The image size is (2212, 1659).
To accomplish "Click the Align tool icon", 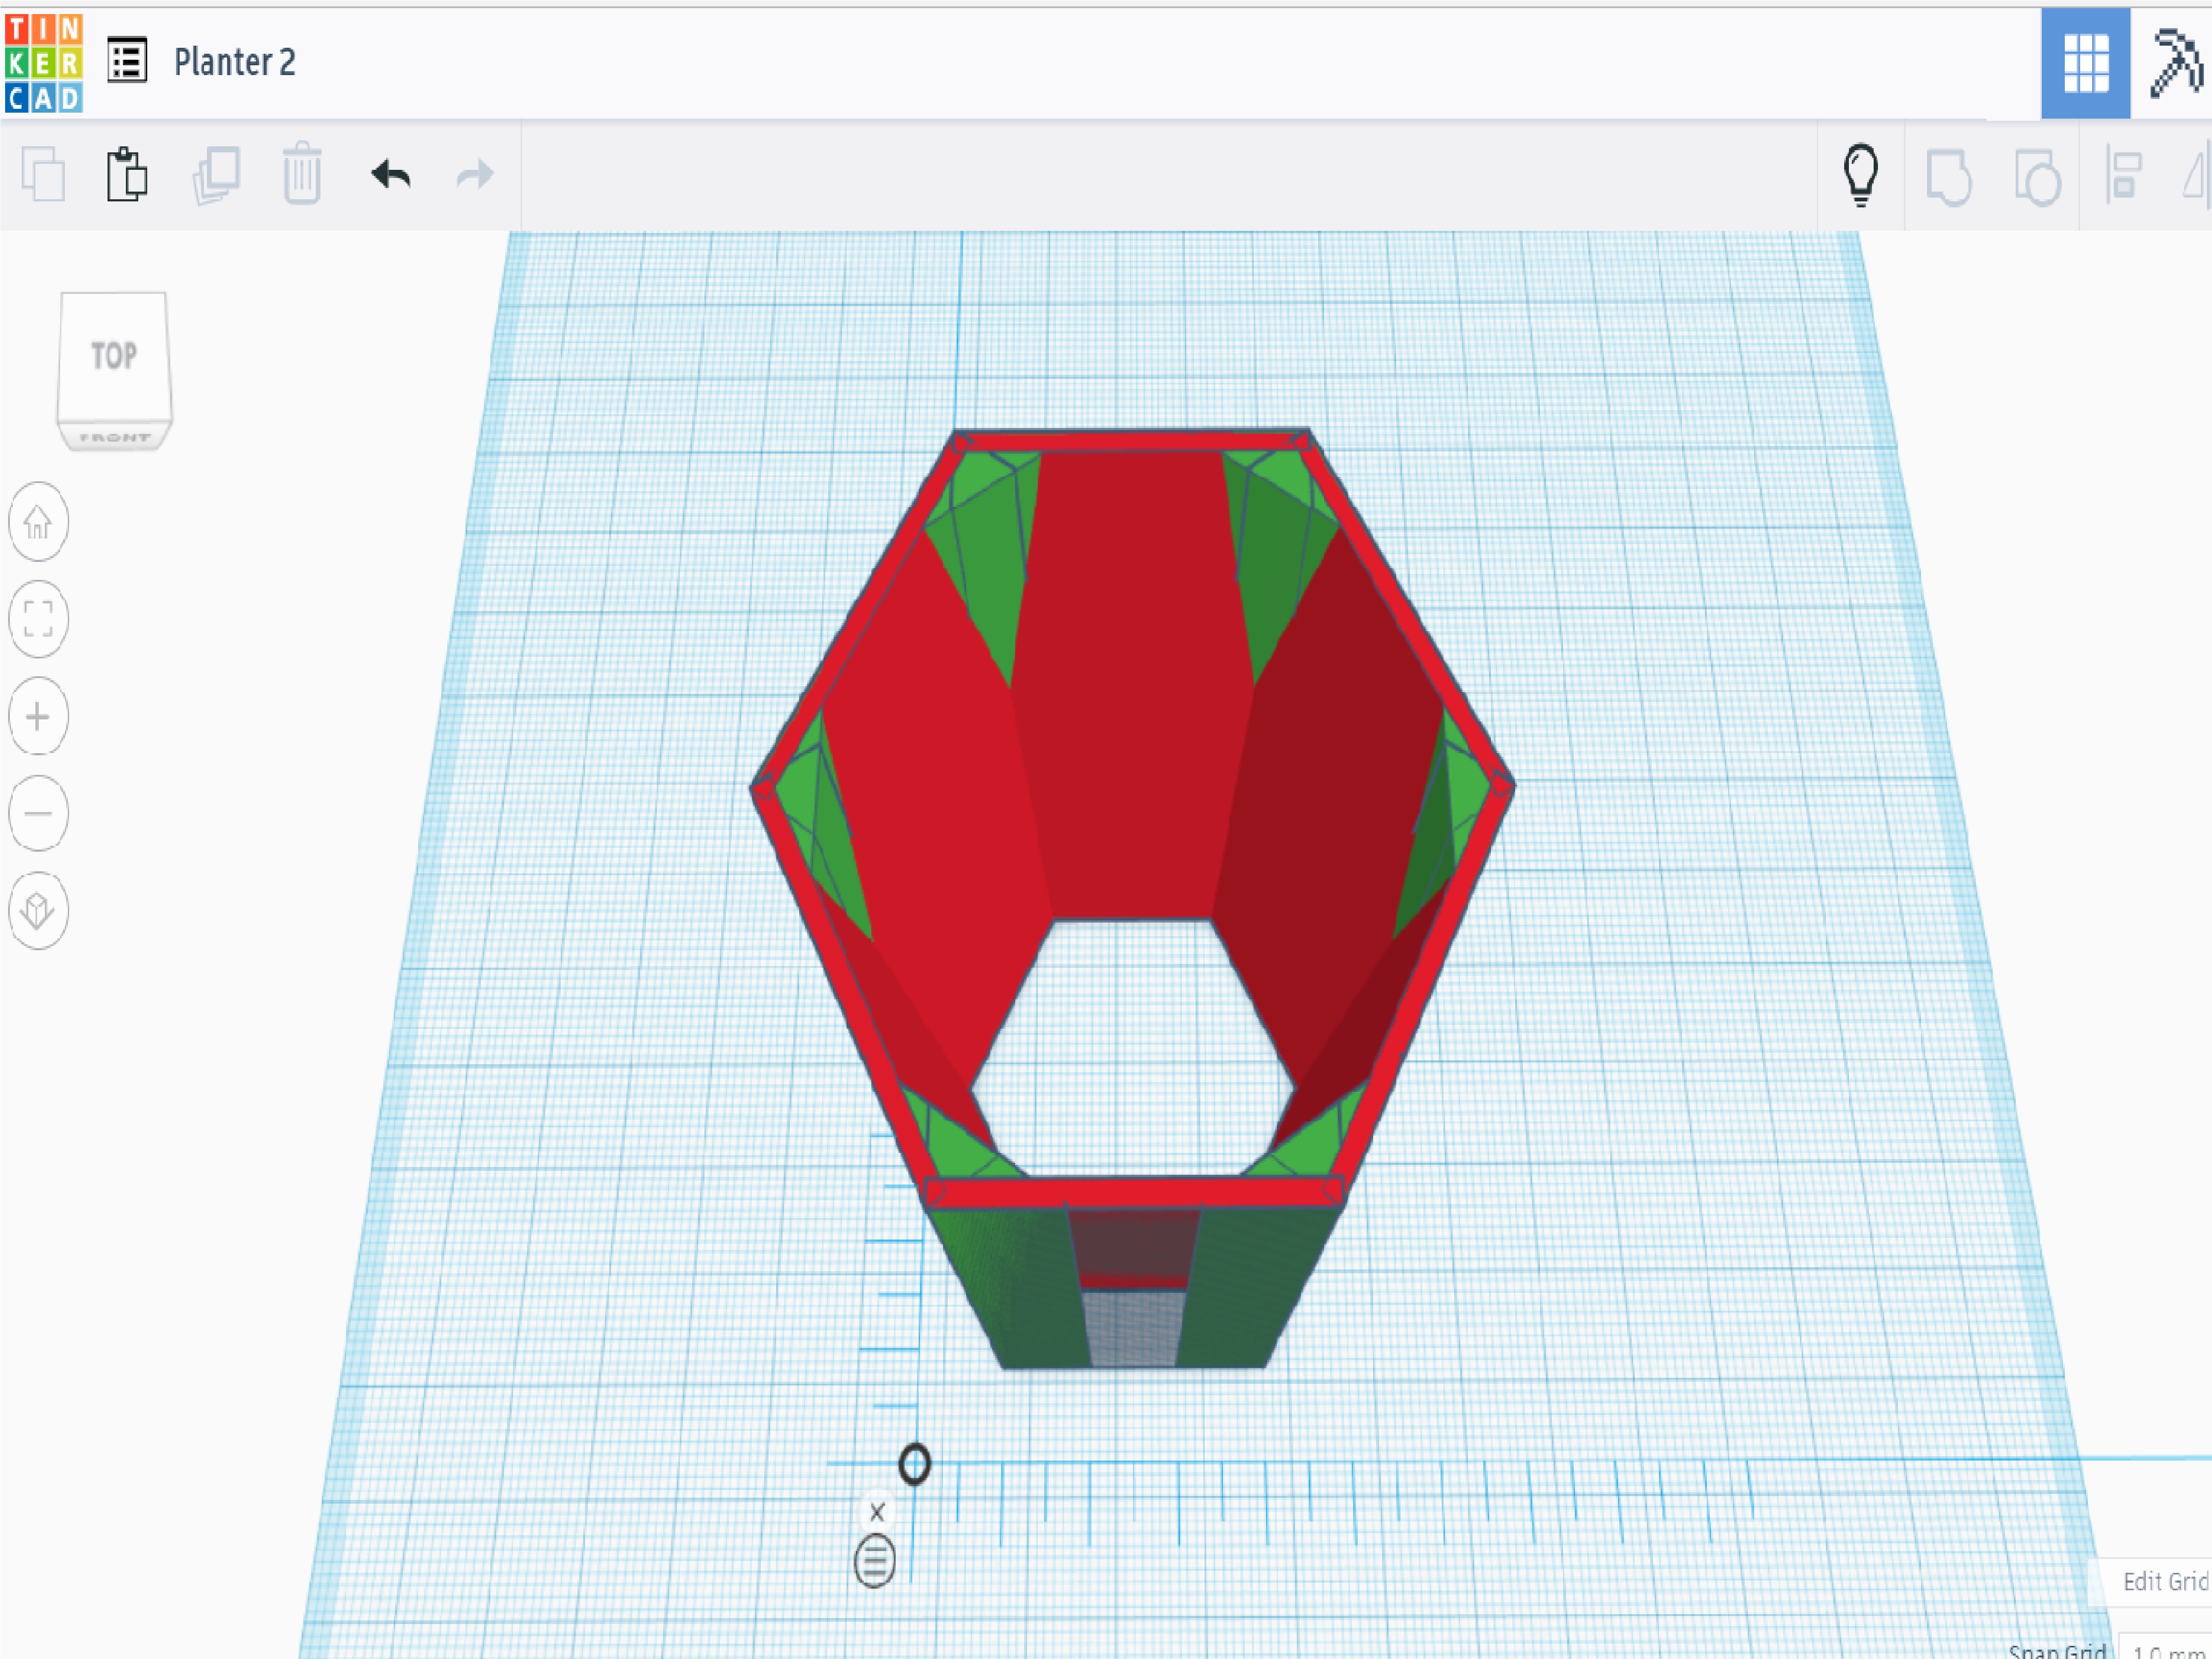I will point(2124,175).
